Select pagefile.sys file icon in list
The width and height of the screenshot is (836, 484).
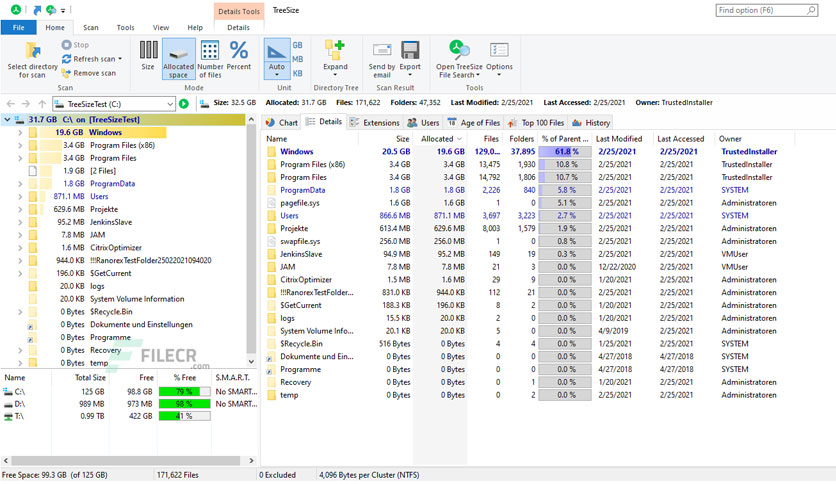[272, 203]
